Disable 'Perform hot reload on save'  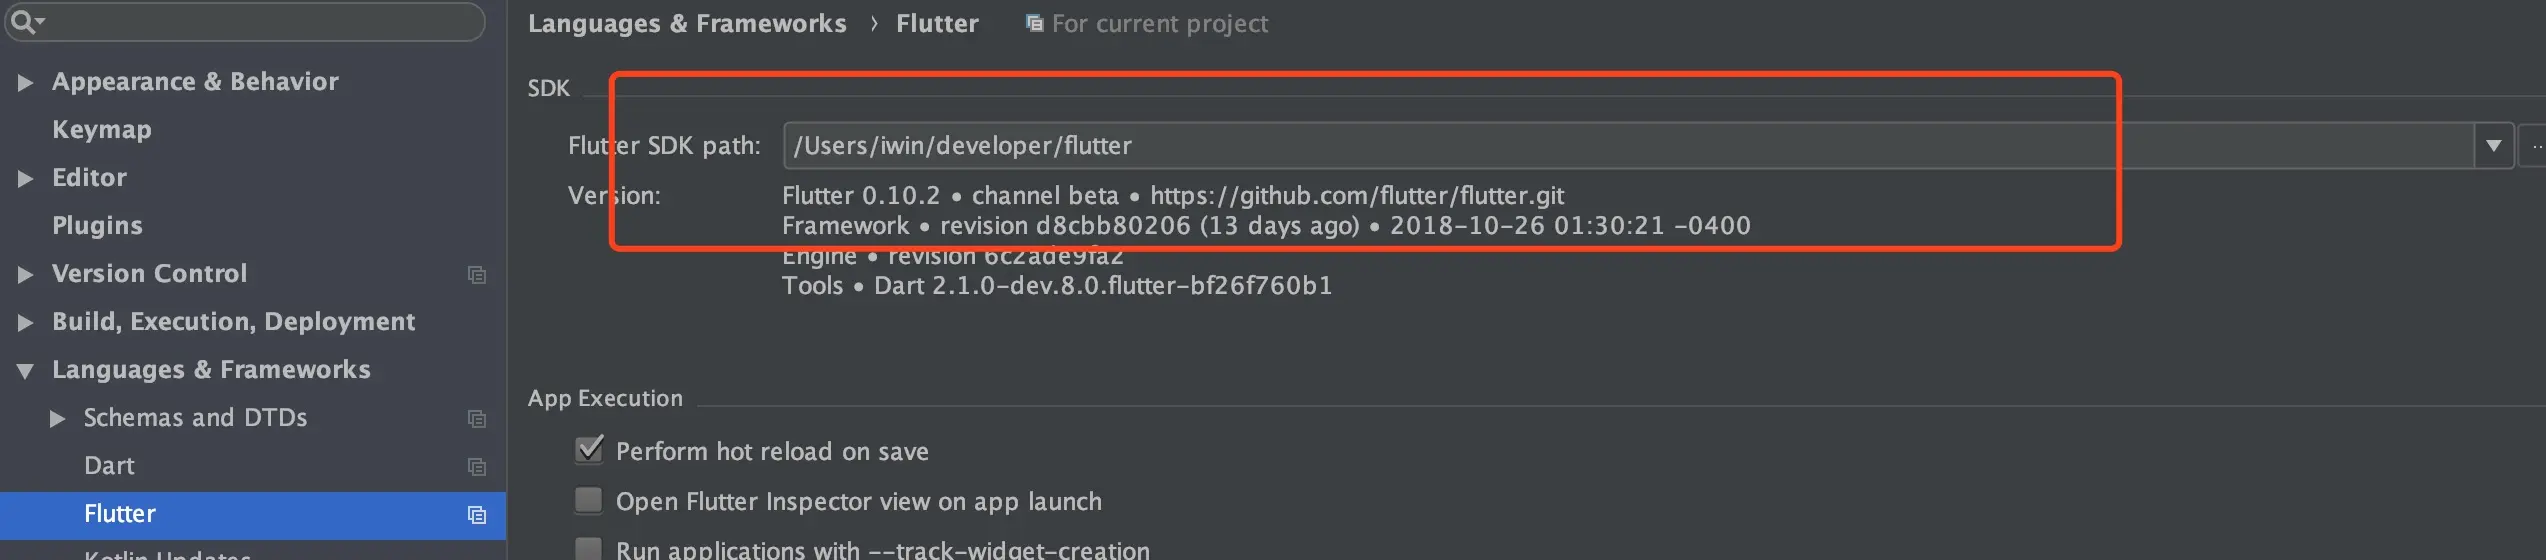tap(589, 450)
